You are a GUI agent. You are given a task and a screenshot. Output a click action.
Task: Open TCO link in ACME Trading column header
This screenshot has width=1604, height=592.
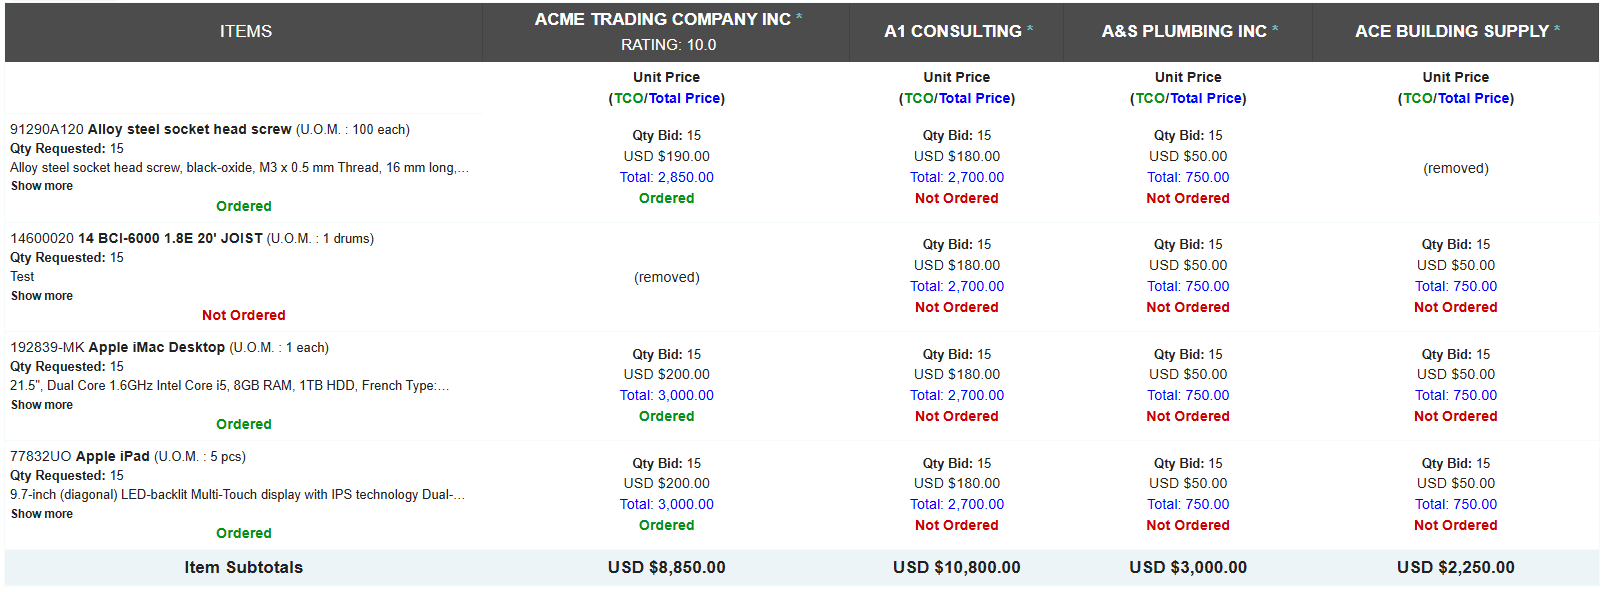click(x=628, y=98)
